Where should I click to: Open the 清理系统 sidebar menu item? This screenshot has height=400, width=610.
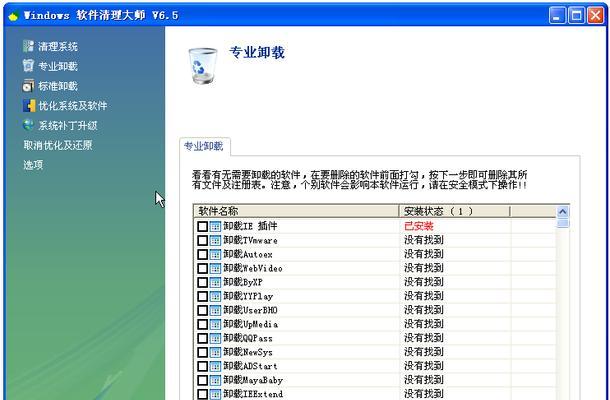coord(58,47)
